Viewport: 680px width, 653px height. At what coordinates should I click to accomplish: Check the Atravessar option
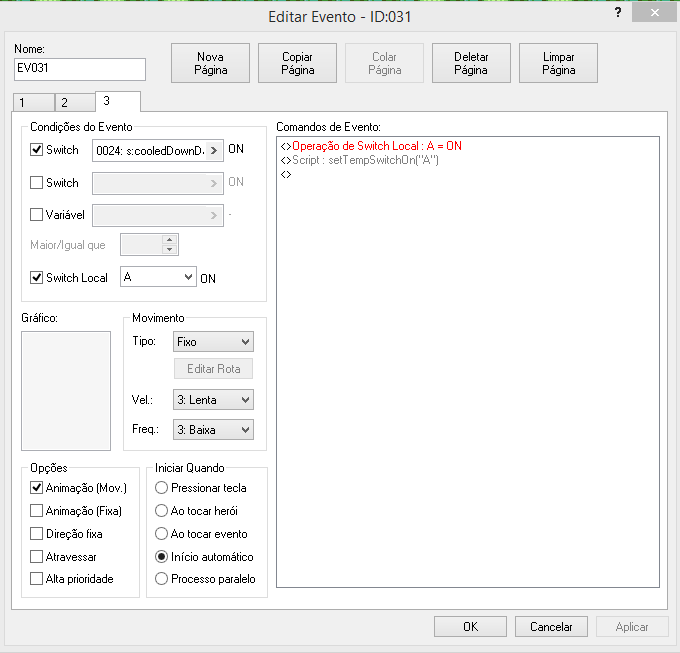tap(37, 556)
